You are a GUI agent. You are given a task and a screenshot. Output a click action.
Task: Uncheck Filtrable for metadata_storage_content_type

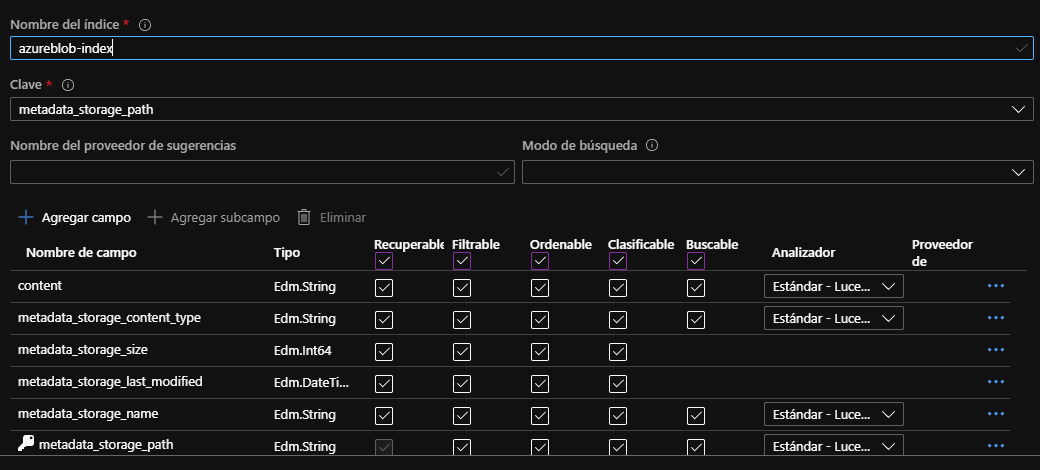[462, 320]
